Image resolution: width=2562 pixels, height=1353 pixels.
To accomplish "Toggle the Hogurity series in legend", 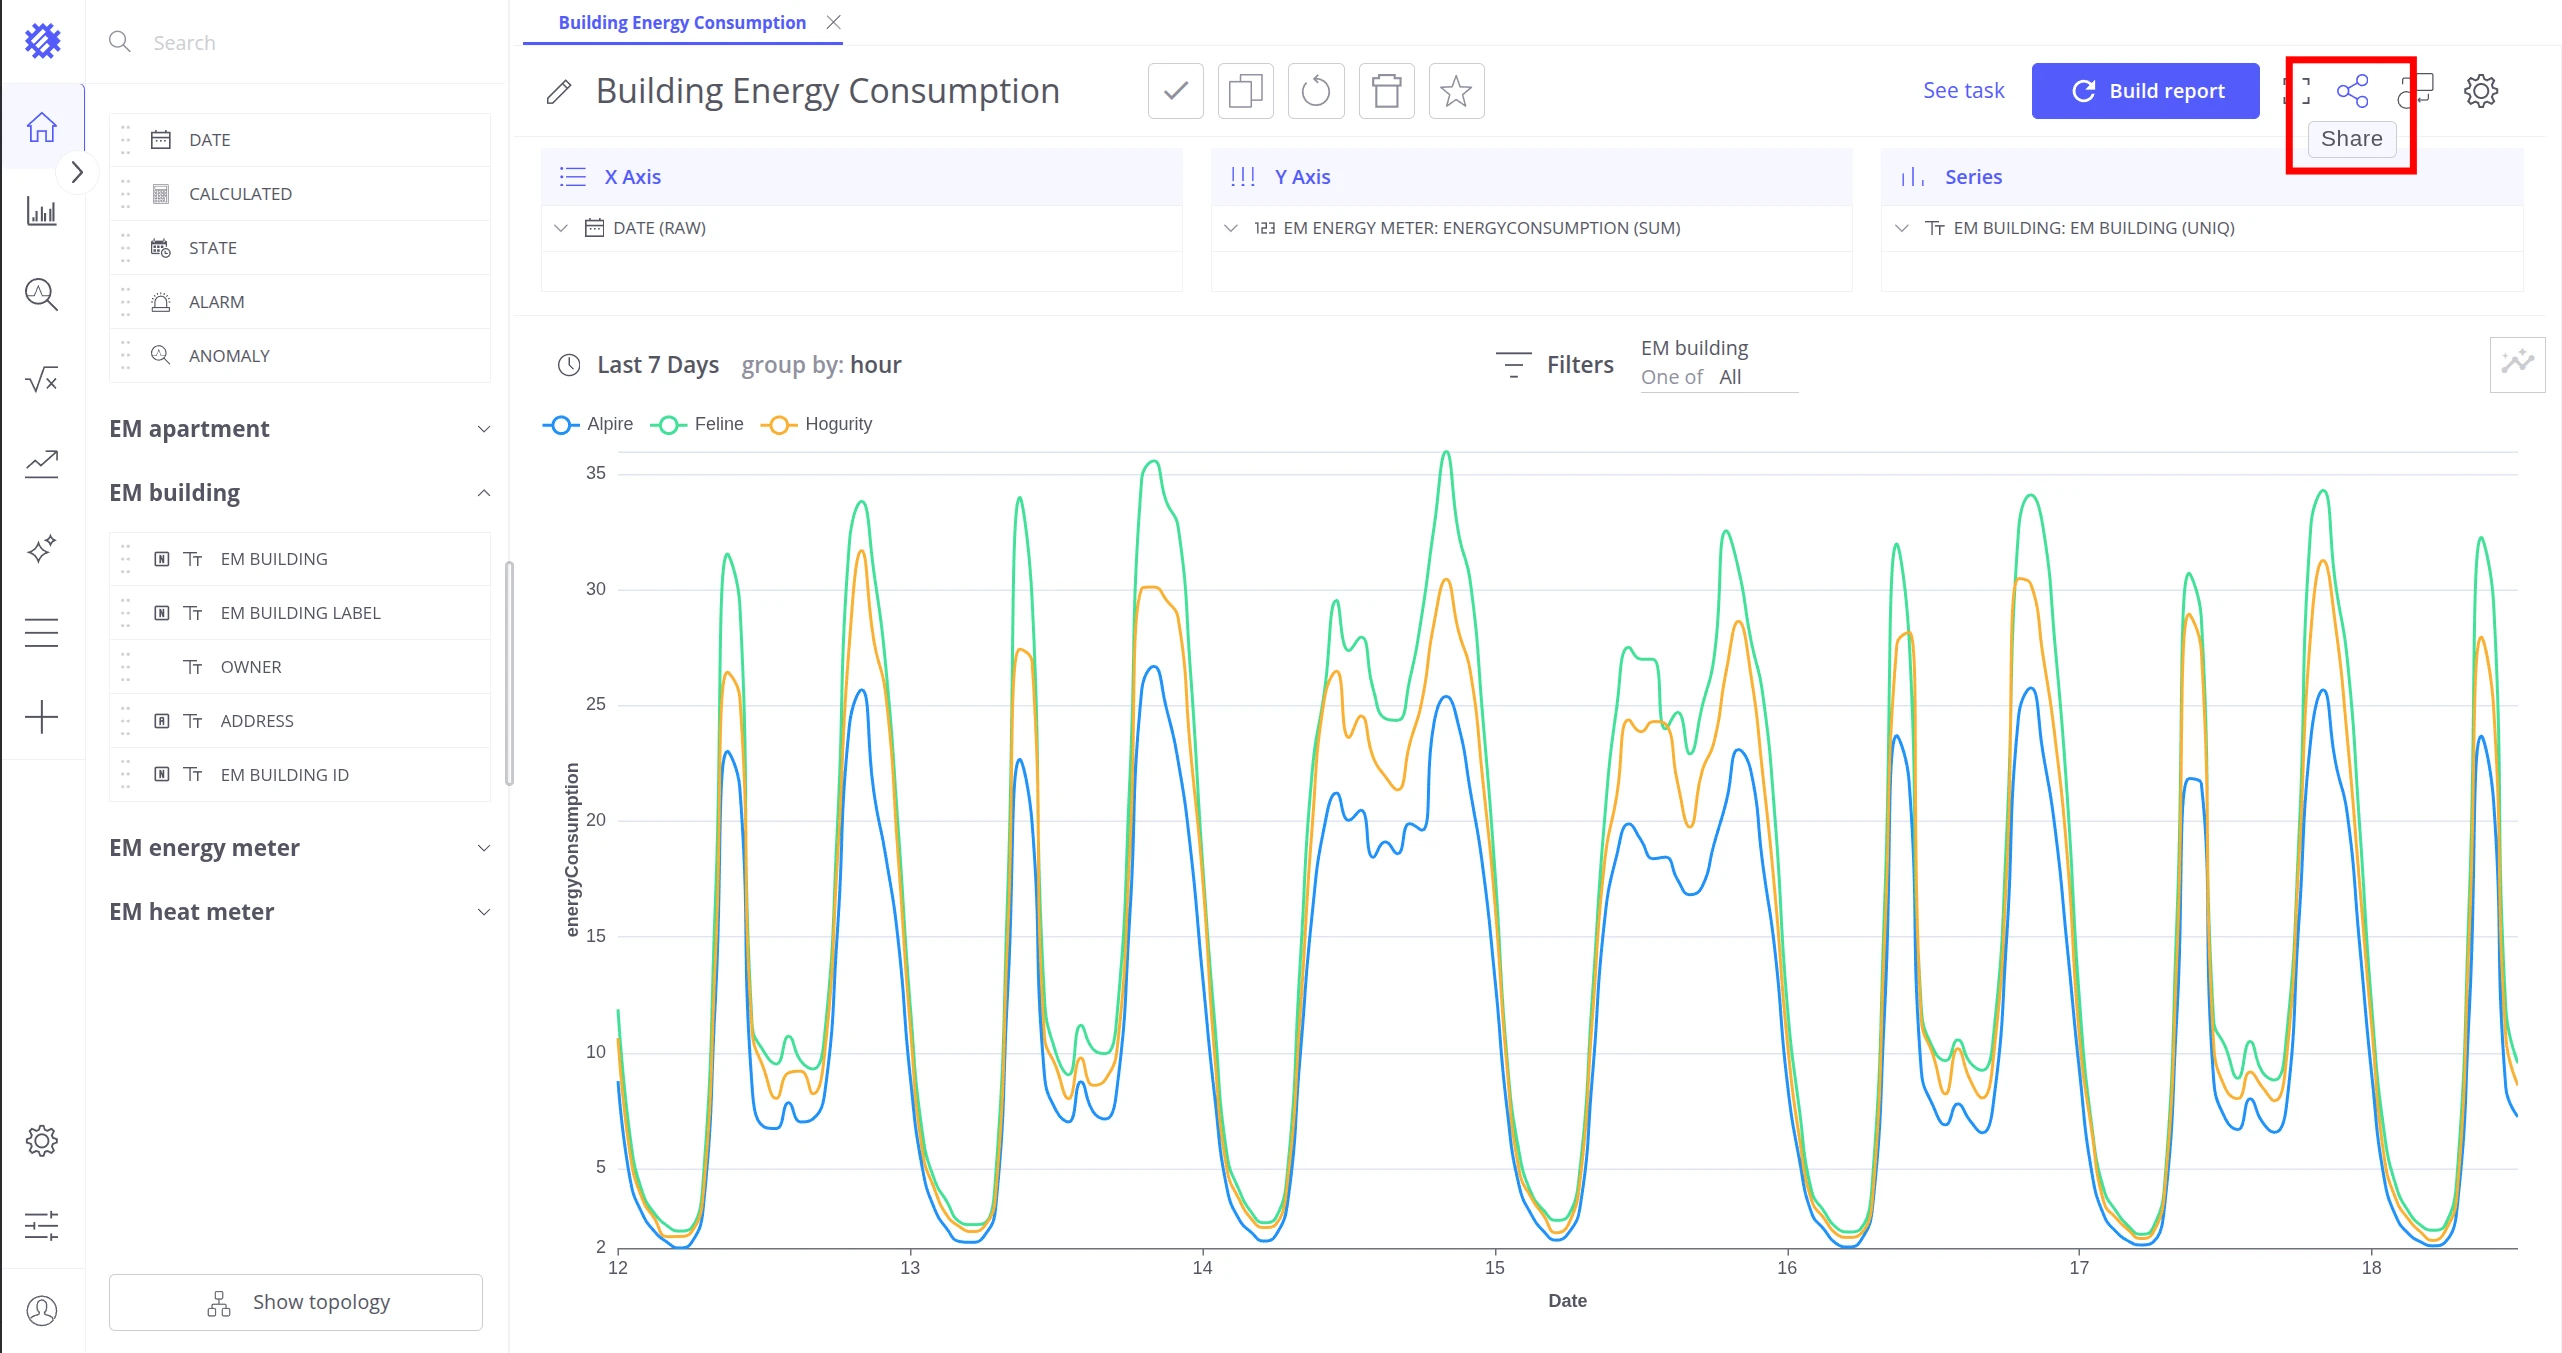I will point(817,424).
